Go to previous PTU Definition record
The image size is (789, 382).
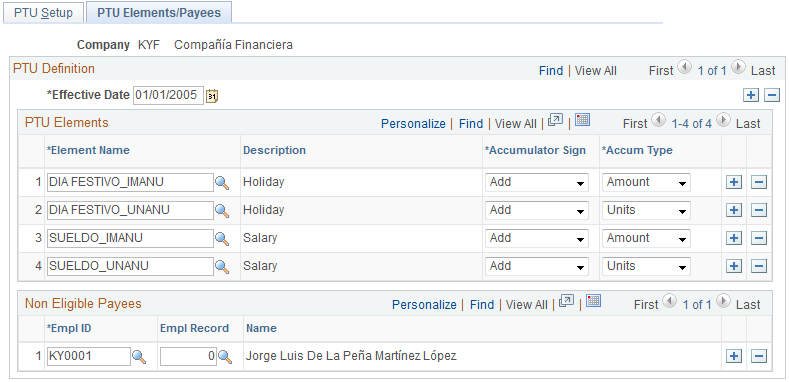[x=684, y=66]
